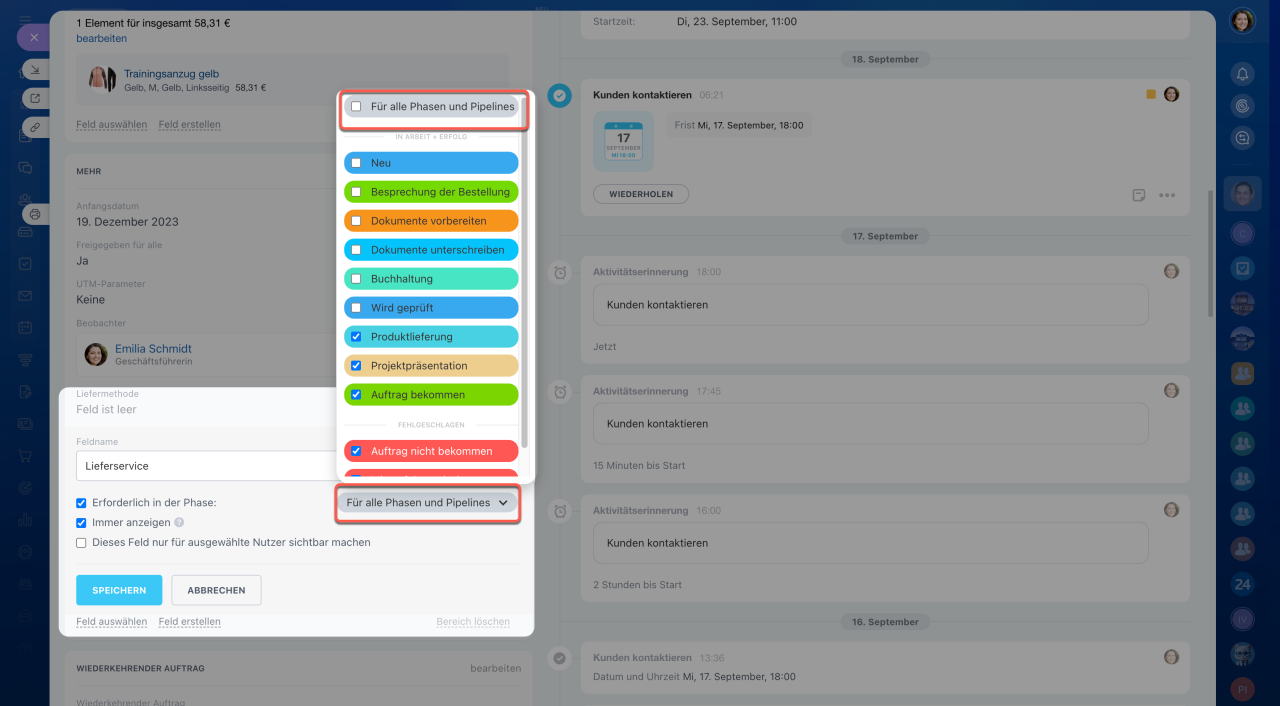Screen dimensions: 1280x706
Task: Click the alarm clock icon beside 18:00 reminder
Action: [x=560, y=272]
